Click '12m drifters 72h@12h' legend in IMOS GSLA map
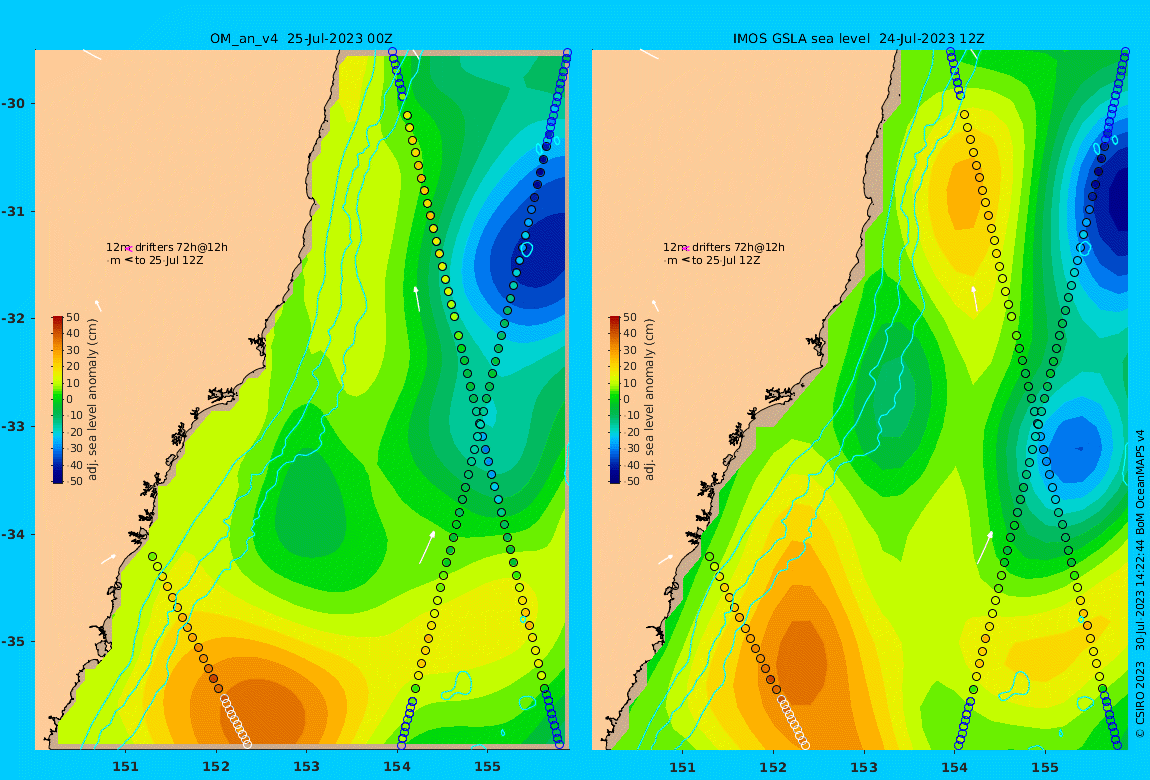1150x780 pixels. coord(724,247)
